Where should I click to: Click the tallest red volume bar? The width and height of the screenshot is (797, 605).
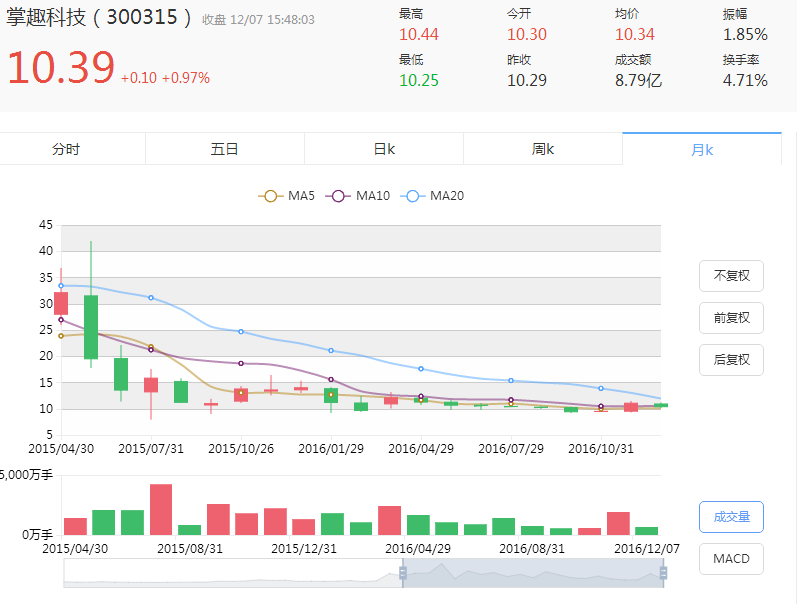click(x=161, y=510)
